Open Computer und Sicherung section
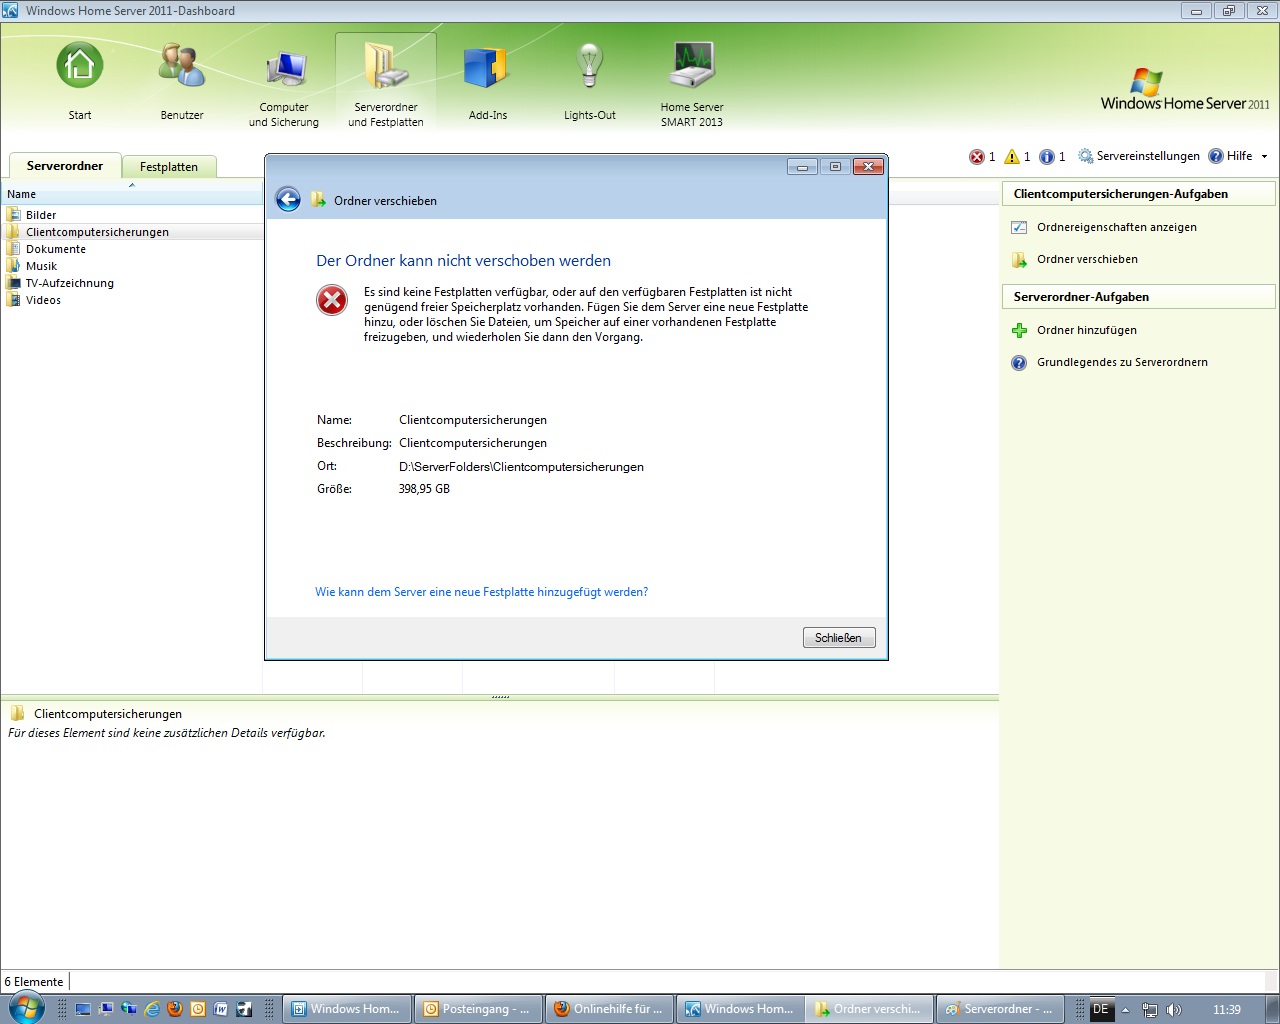The width and height of the screenshot is (1280, 1024). (x=284, y=85)
